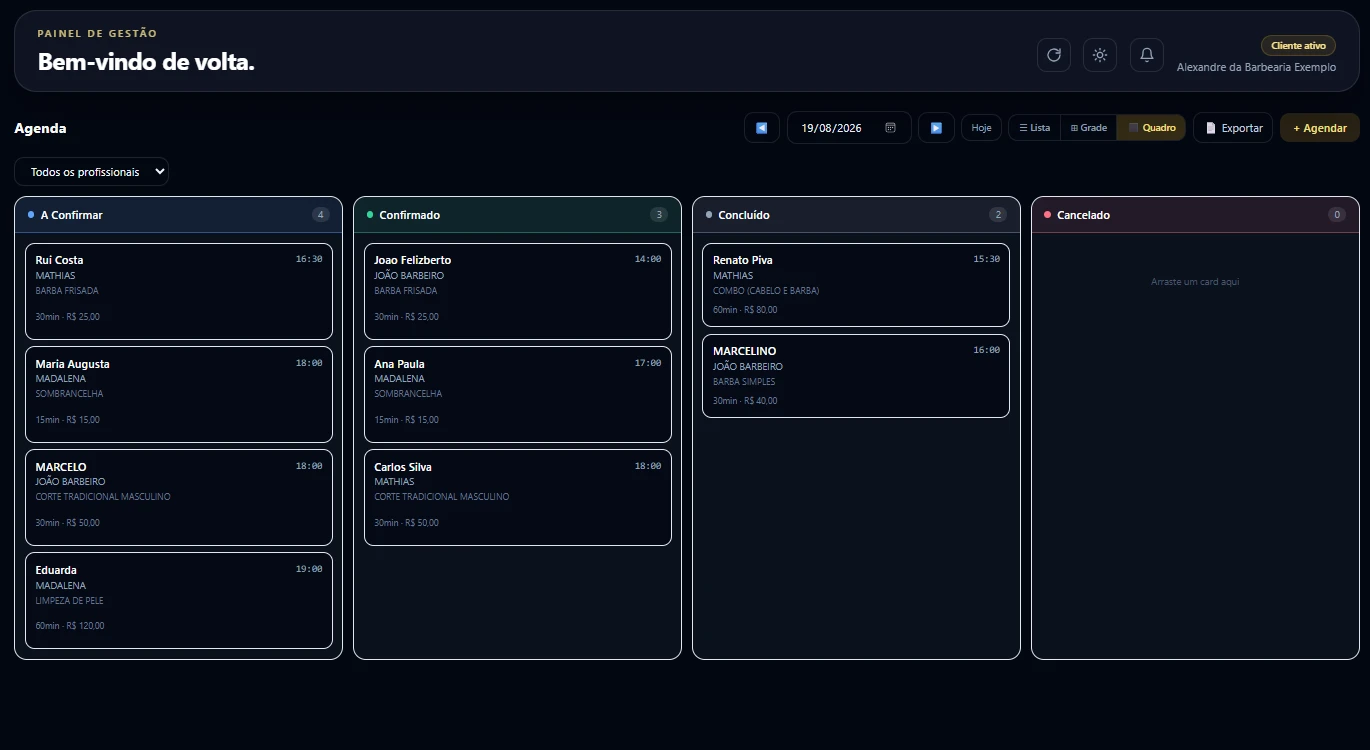
Task: Open Joao Felizberto appointment card
Action: coord(518,291)
